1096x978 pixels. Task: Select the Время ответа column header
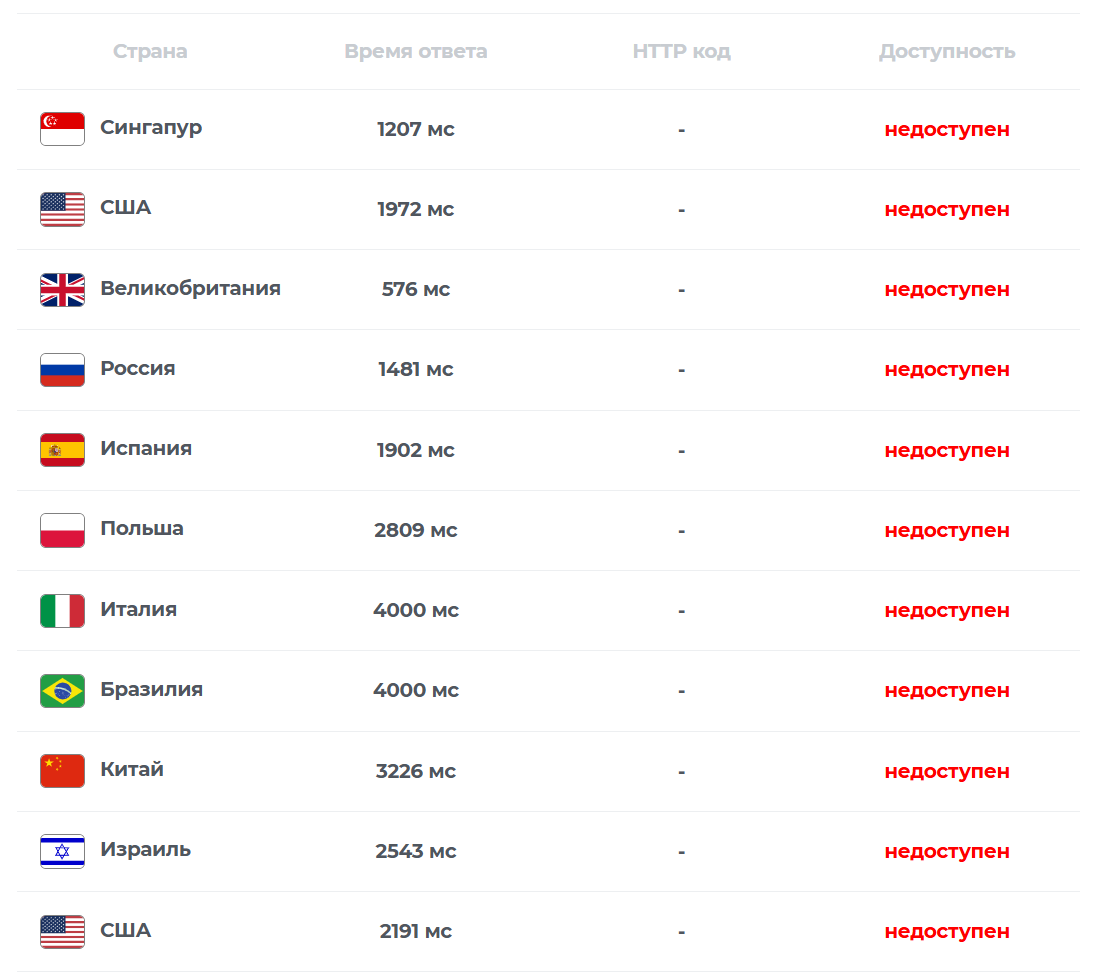[x=416, y=51]
